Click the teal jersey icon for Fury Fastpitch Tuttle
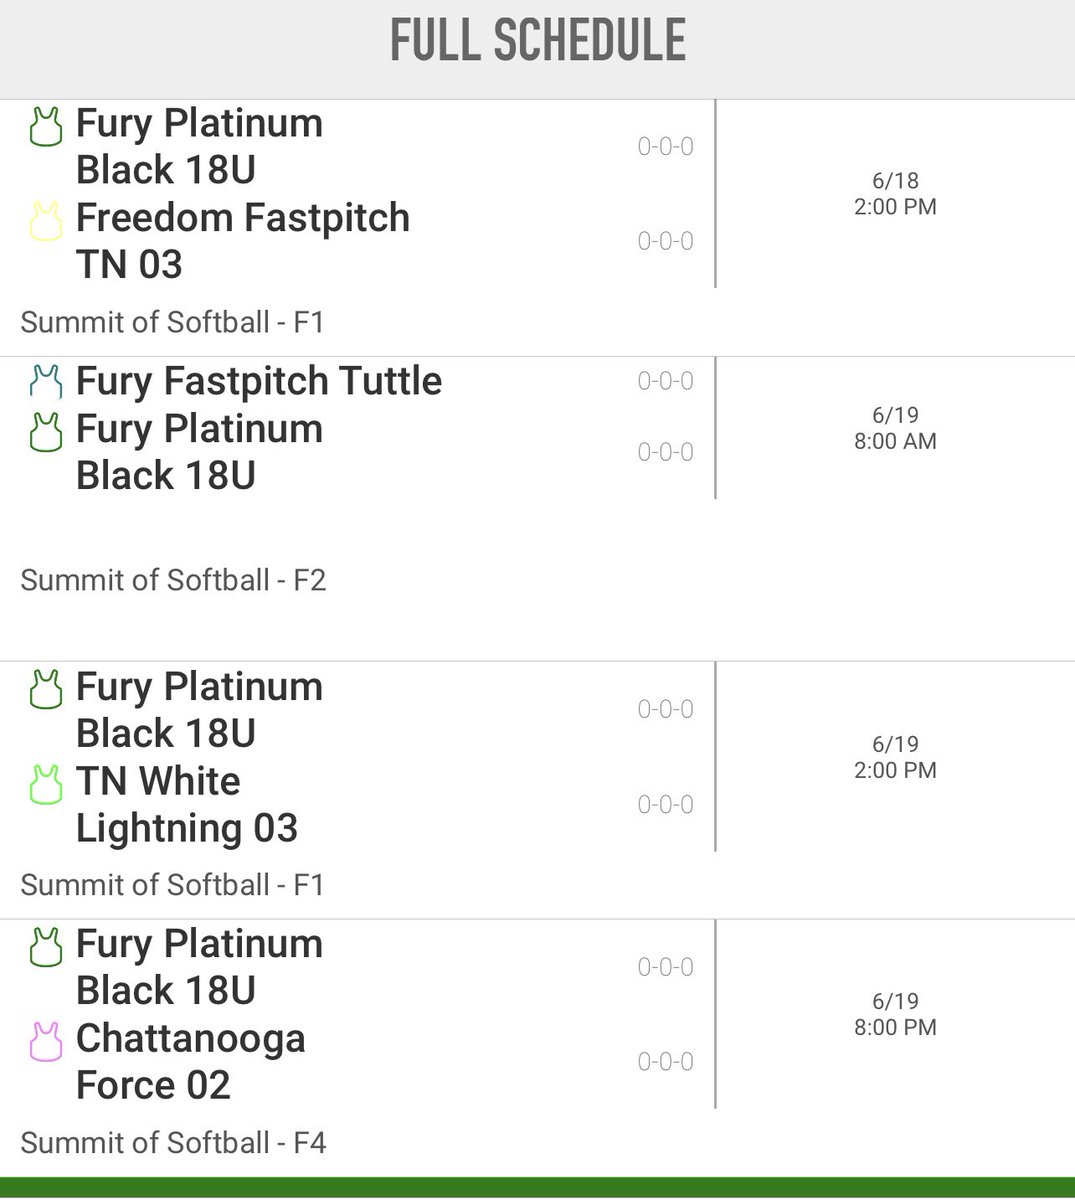 pyautogui.click(x=45, y=381)
